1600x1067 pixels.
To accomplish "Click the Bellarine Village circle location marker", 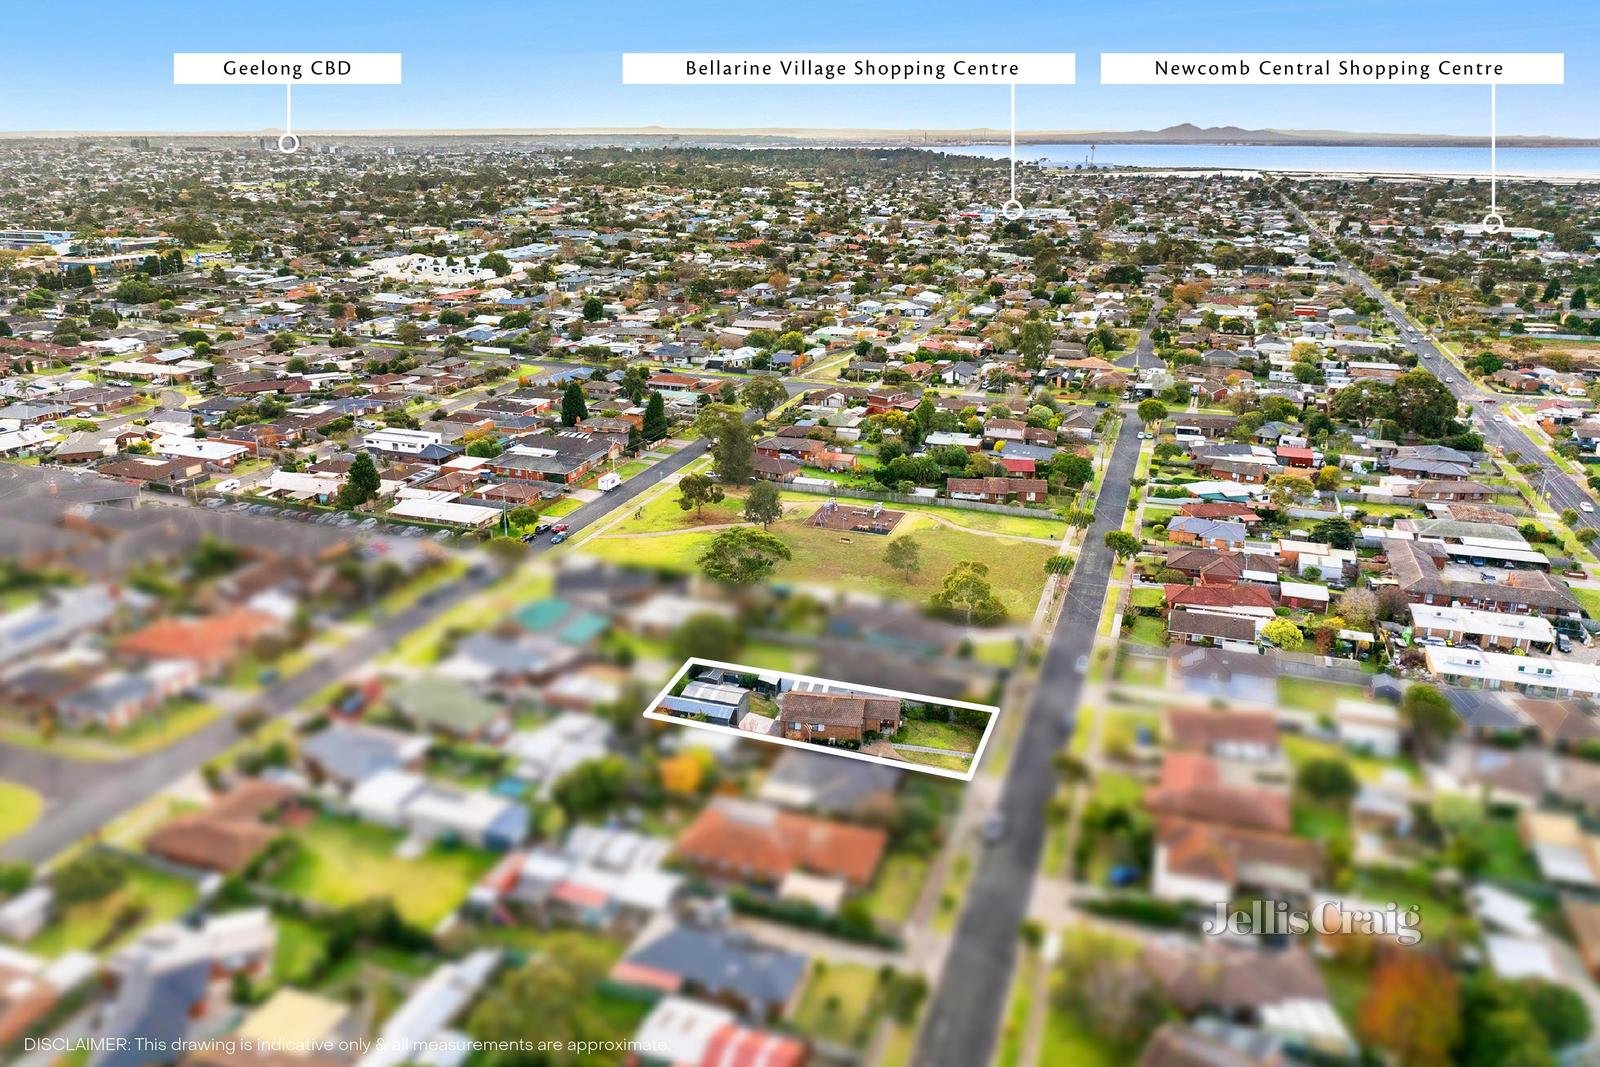I will (x=1012, y=210).
